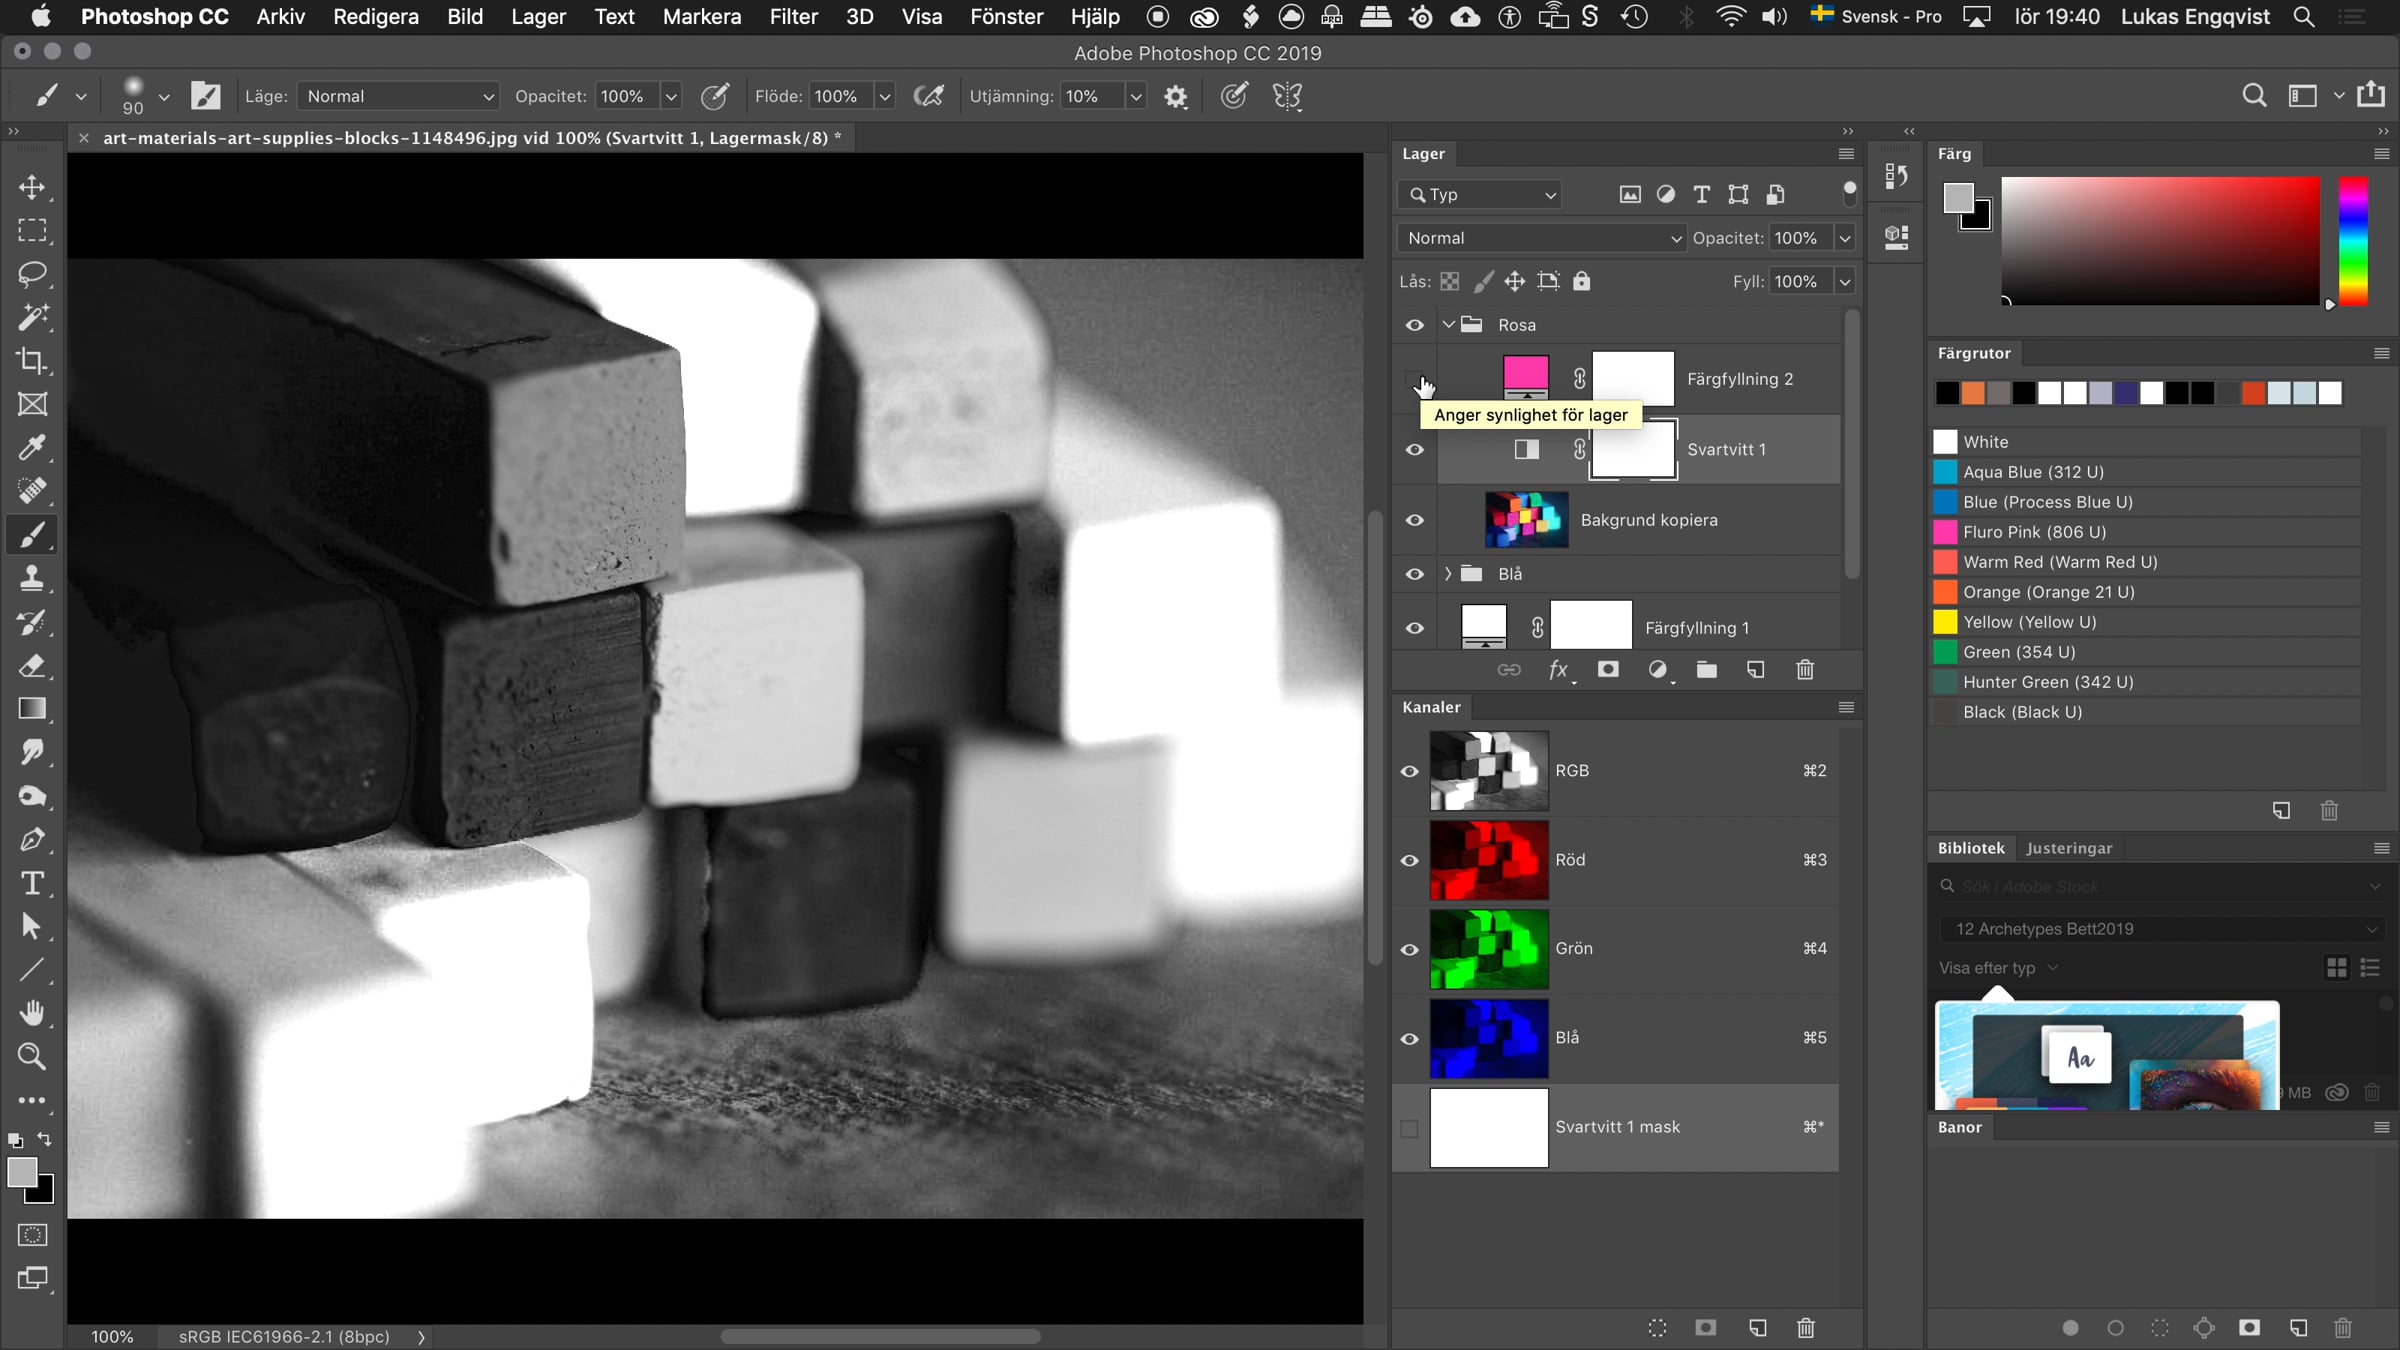Switch to the Justeringar tab
The width and height of the screenshot is (2400, 1350).
[x=2068, y=848]
